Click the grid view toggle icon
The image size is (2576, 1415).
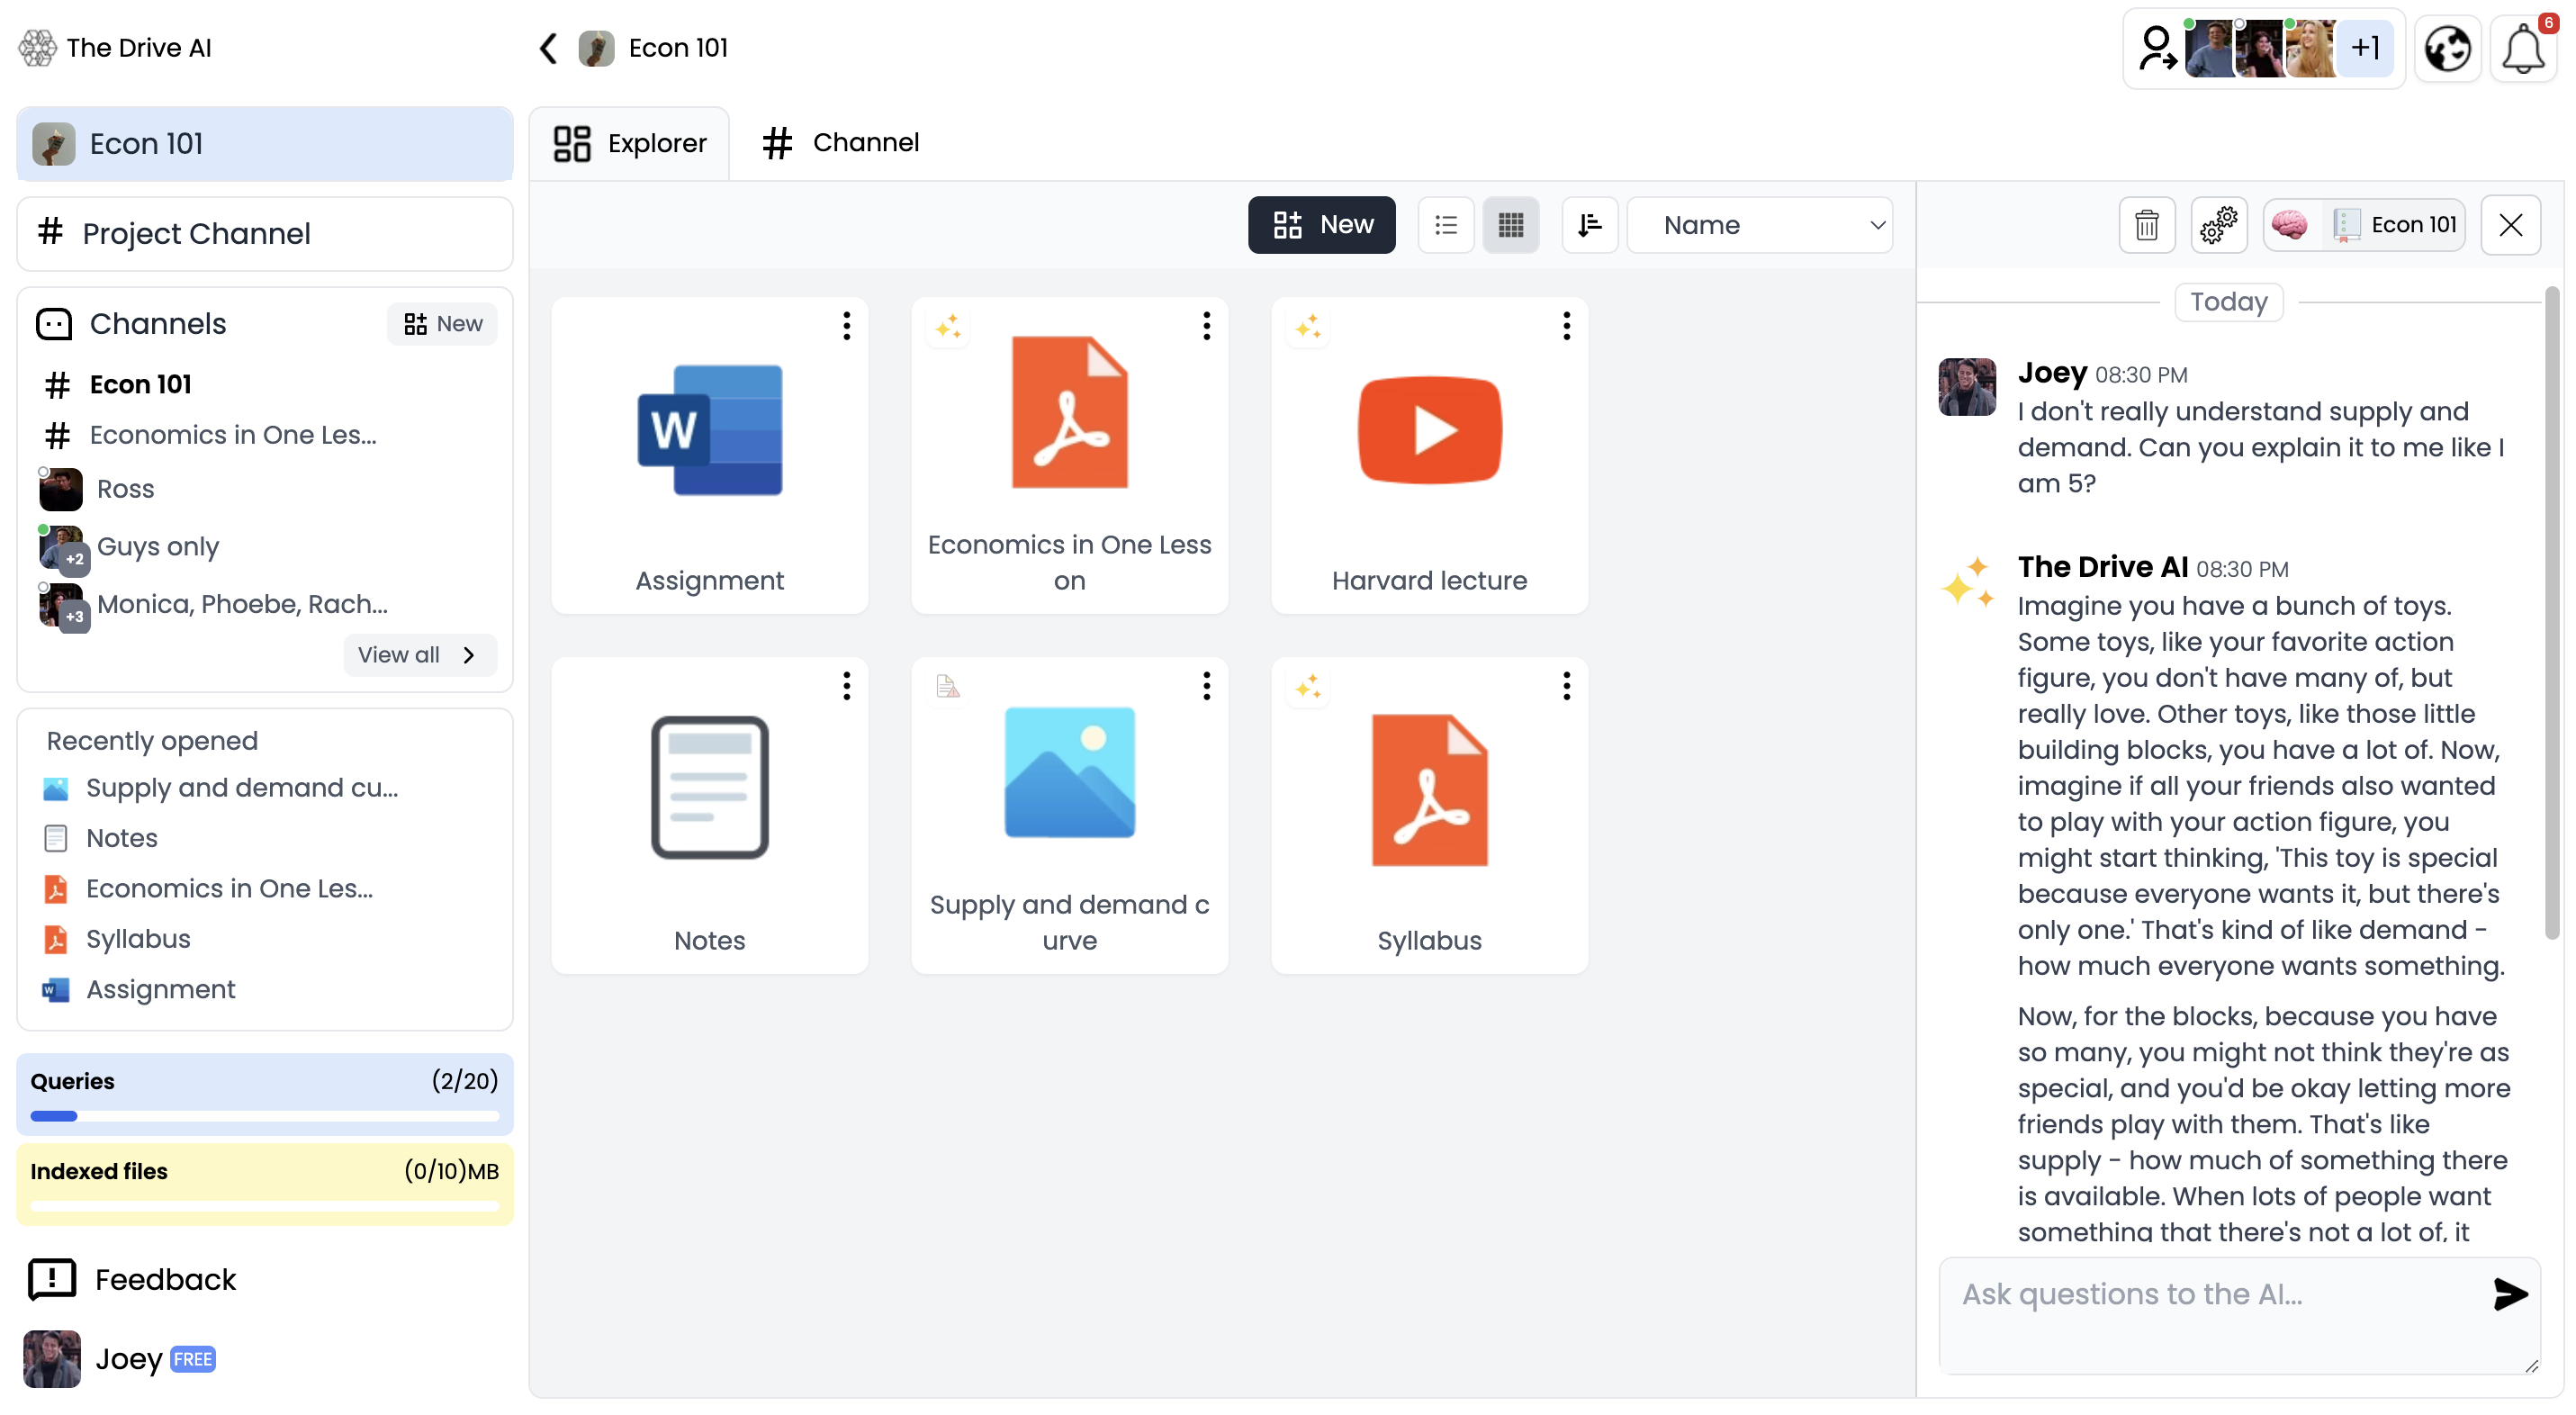coord(1510,223)
